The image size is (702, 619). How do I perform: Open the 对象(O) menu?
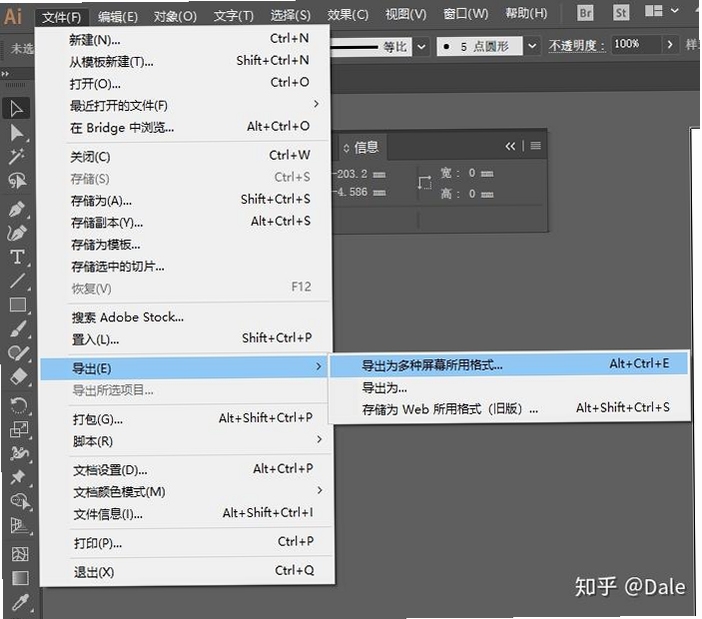pos(175,17)
